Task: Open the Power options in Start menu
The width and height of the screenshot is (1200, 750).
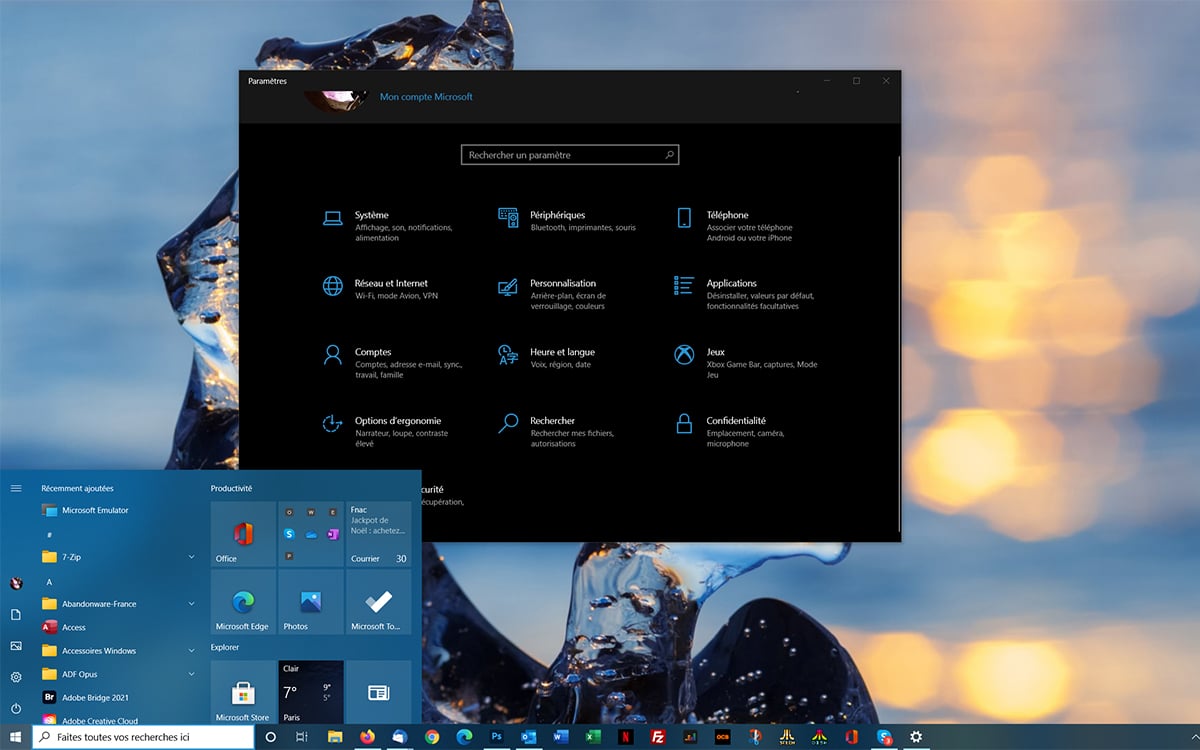Action: tap(16, 708)
